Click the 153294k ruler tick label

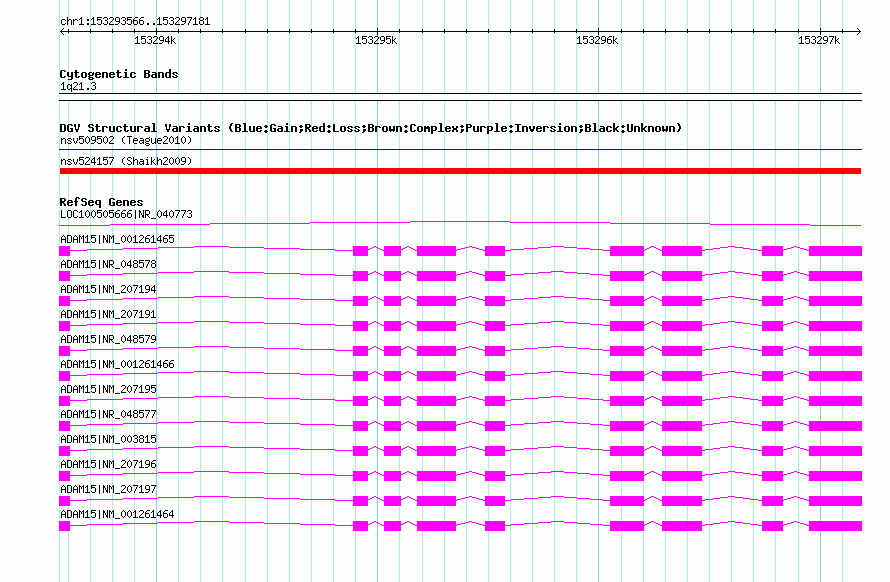(x=155, y=40)
